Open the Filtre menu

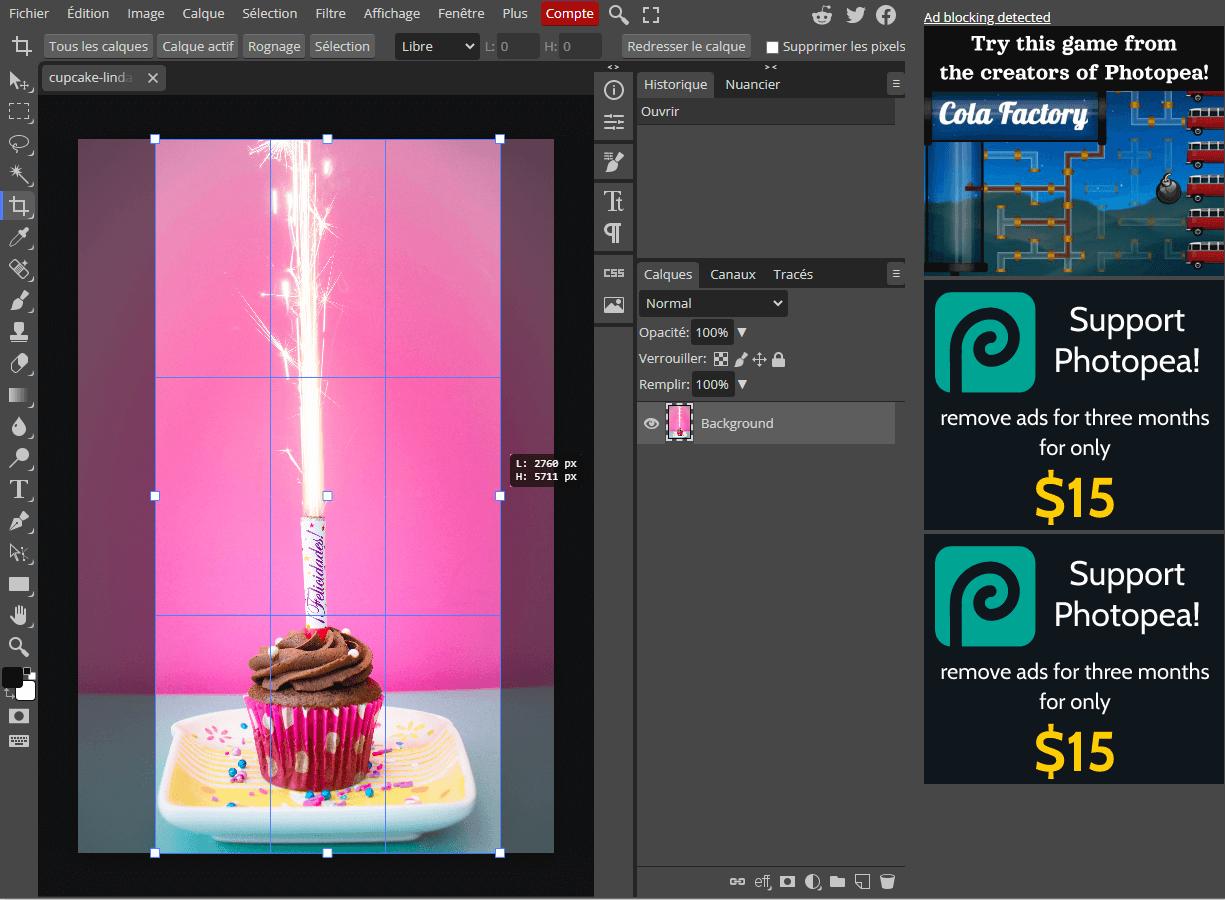click(x=330, y=13)
